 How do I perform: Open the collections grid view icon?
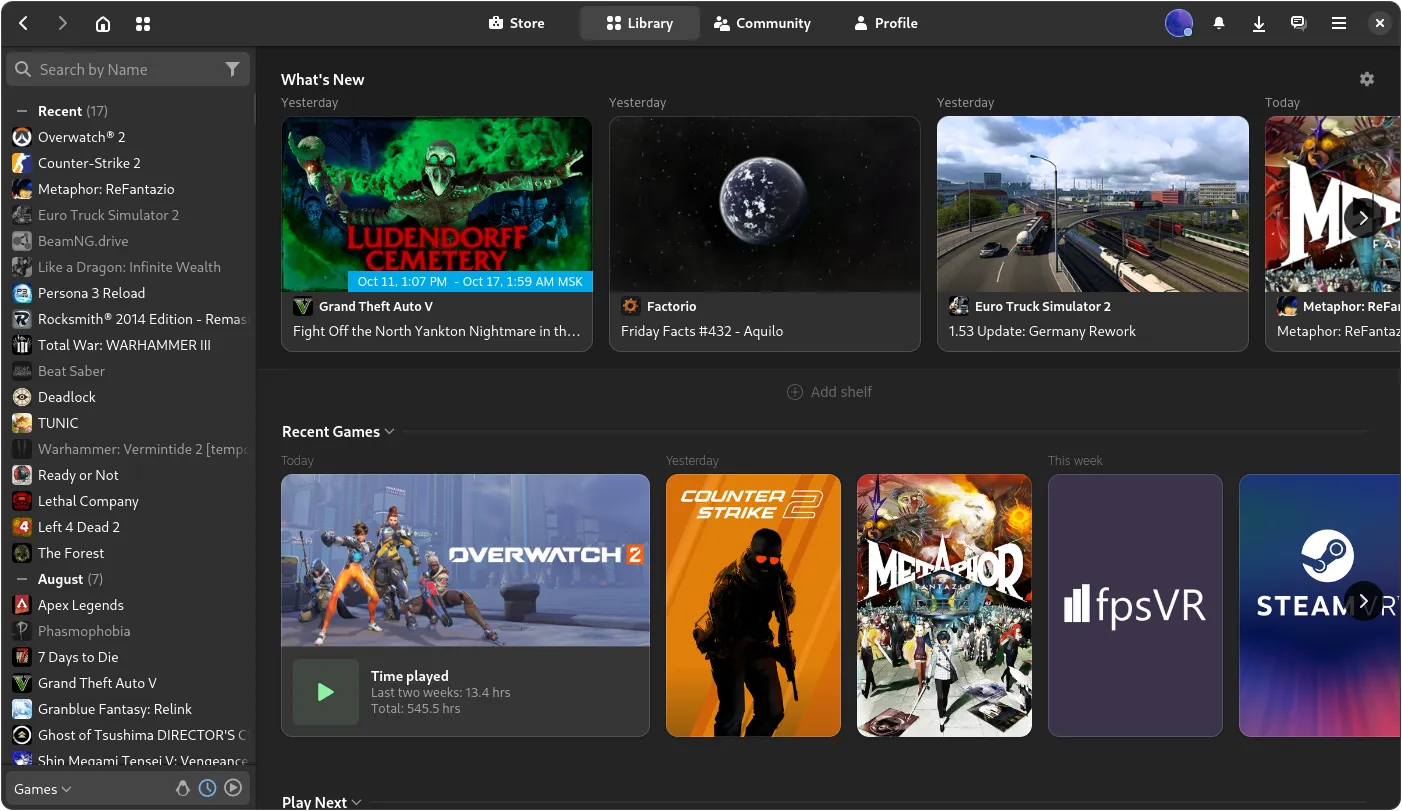143,23
